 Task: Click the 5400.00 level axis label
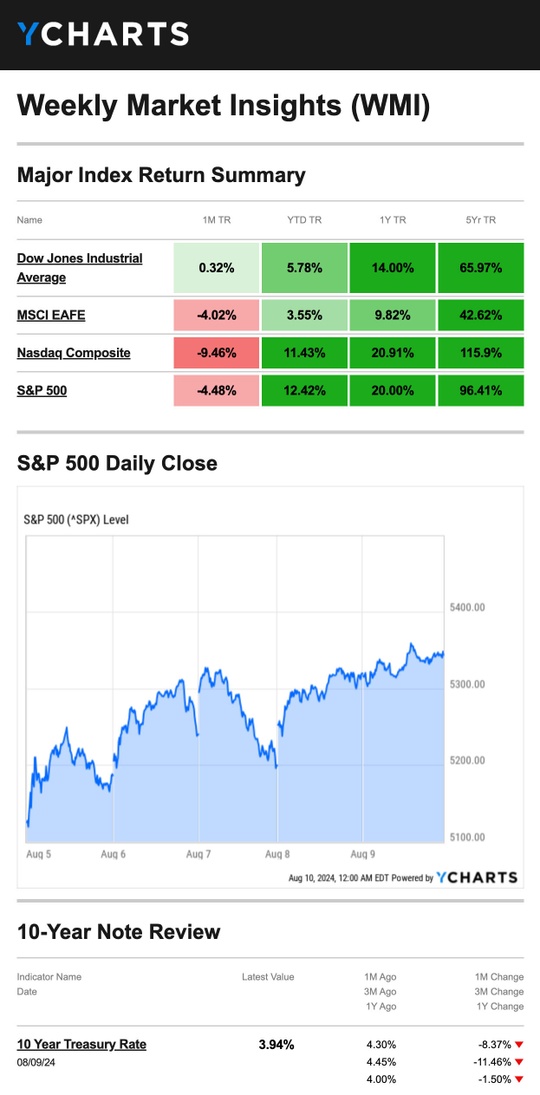pyautogui.click(x=467, y=608)
